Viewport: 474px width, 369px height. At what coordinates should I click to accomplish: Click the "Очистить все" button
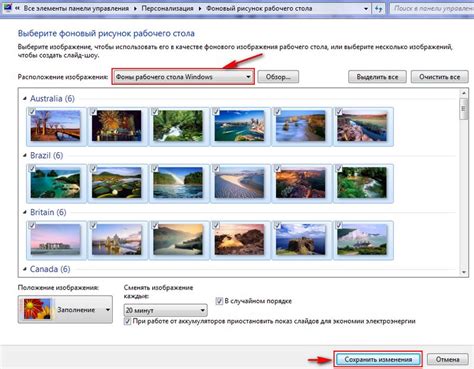click(439, 77)
